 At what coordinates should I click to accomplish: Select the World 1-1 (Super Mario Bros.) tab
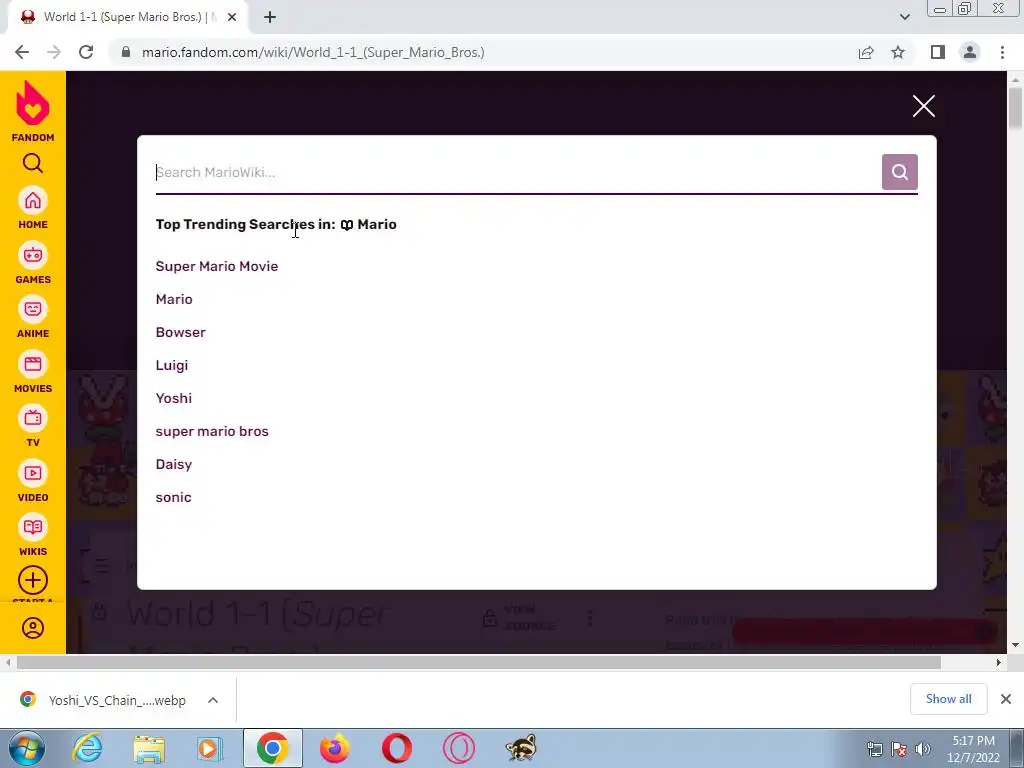[x=128, y=18]
